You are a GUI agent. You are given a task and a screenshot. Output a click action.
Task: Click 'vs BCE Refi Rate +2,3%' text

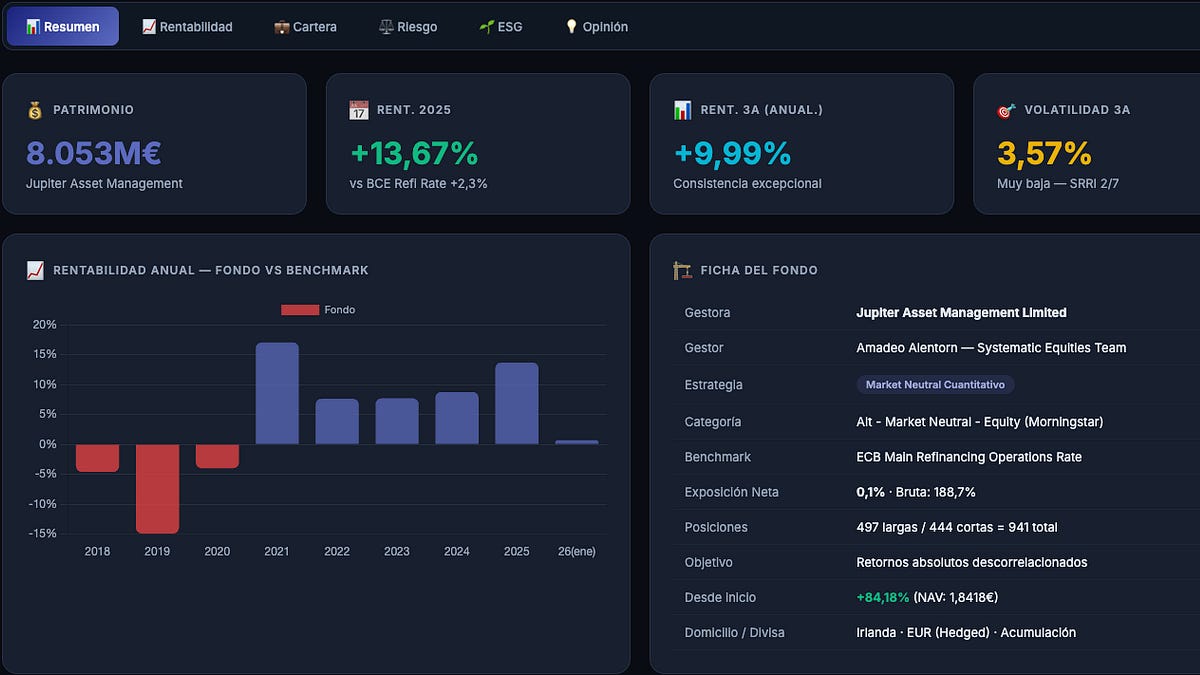click(419, 184)
